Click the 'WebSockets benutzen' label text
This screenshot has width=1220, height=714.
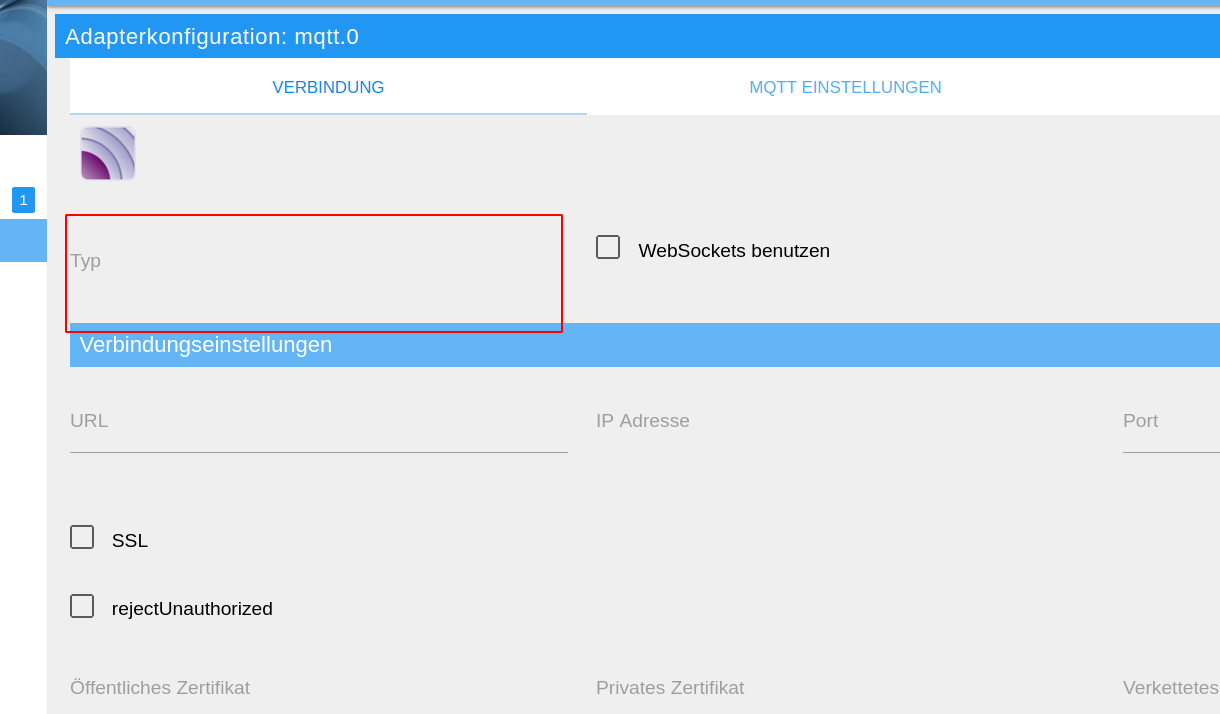[x=734, y=251]
